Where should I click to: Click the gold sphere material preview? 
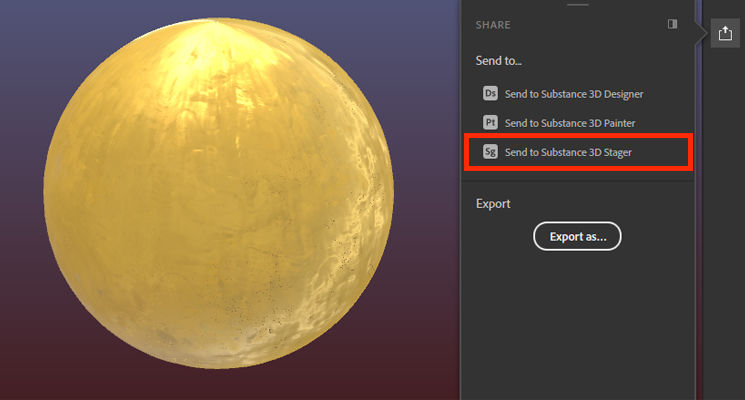[x=219, y=193]
